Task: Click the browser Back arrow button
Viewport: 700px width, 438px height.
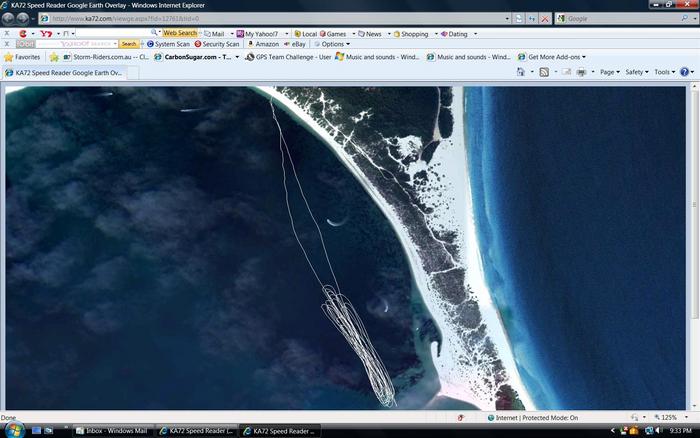Action: coord(8,18)
